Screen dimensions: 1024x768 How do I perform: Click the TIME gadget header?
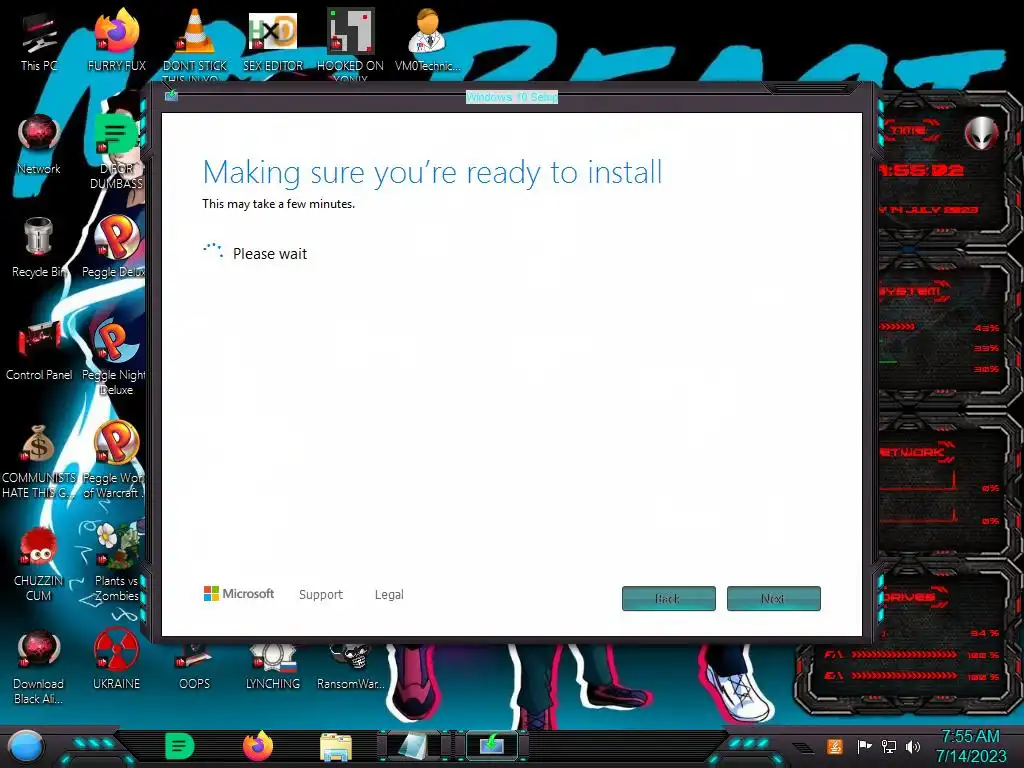(x=910, y=130)
